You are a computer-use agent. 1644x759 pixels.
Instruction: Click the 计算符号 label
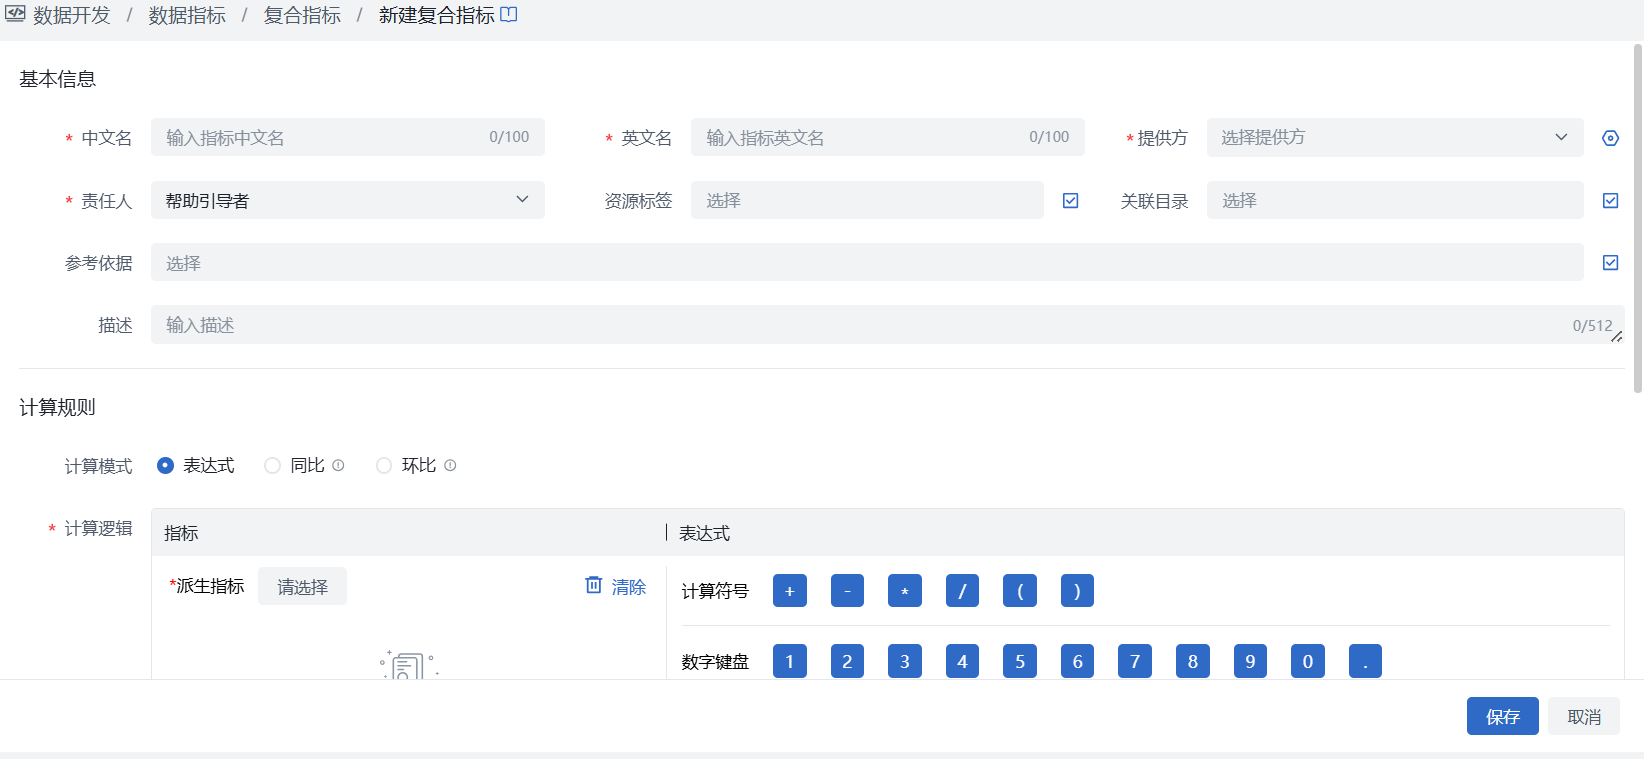[x=715, y=591]
